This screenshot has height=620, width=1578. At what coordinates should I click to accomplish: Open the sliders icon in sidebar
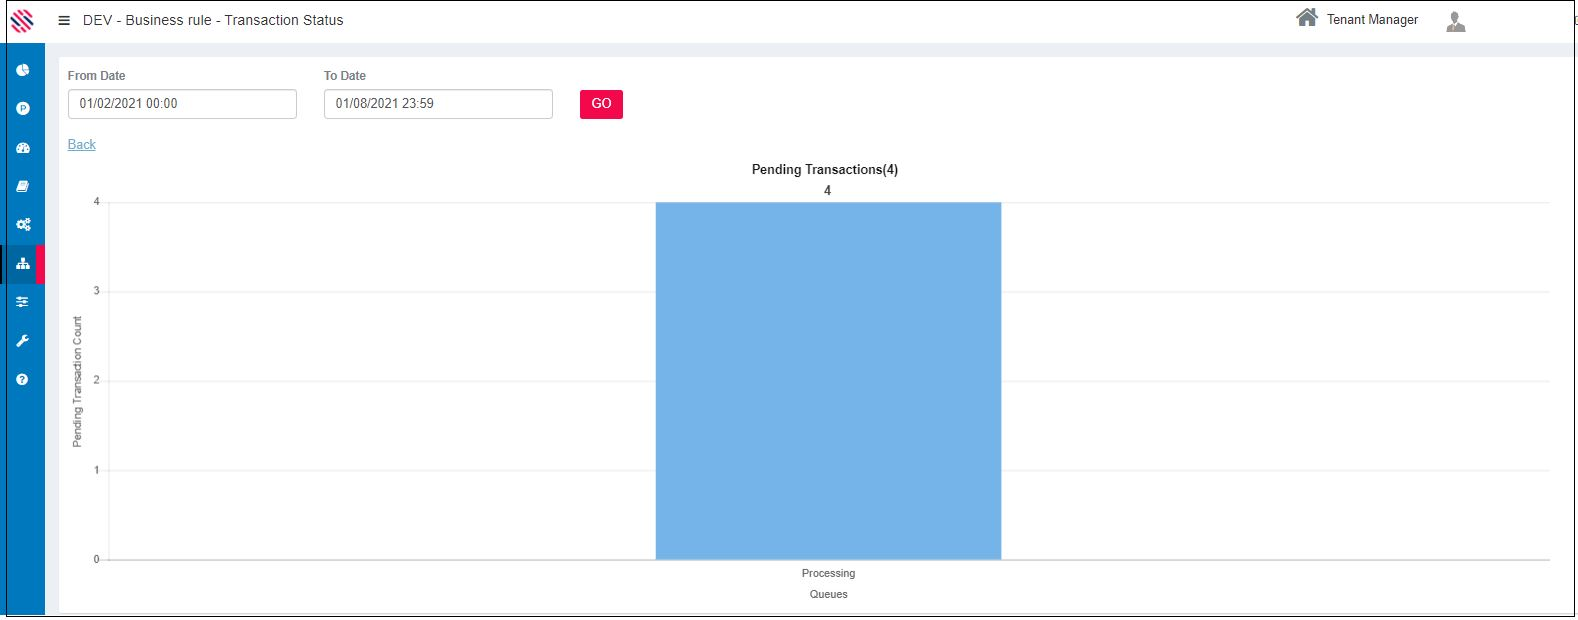pyautogui.click(x=23, y=302)
